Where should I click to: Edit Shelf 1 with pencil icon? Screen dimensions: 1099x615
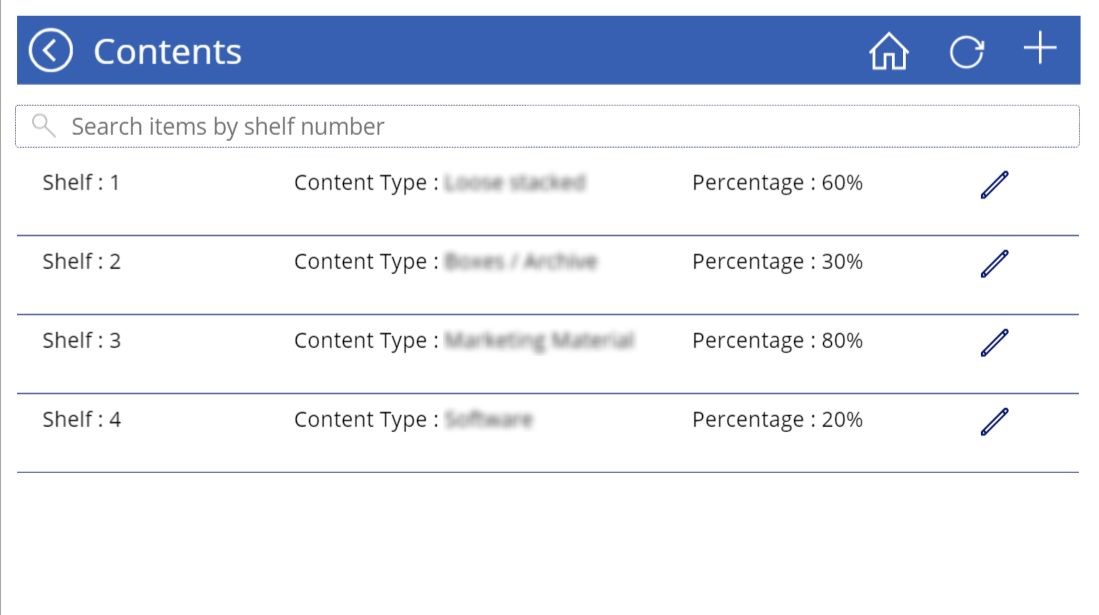tap(995, 184)
